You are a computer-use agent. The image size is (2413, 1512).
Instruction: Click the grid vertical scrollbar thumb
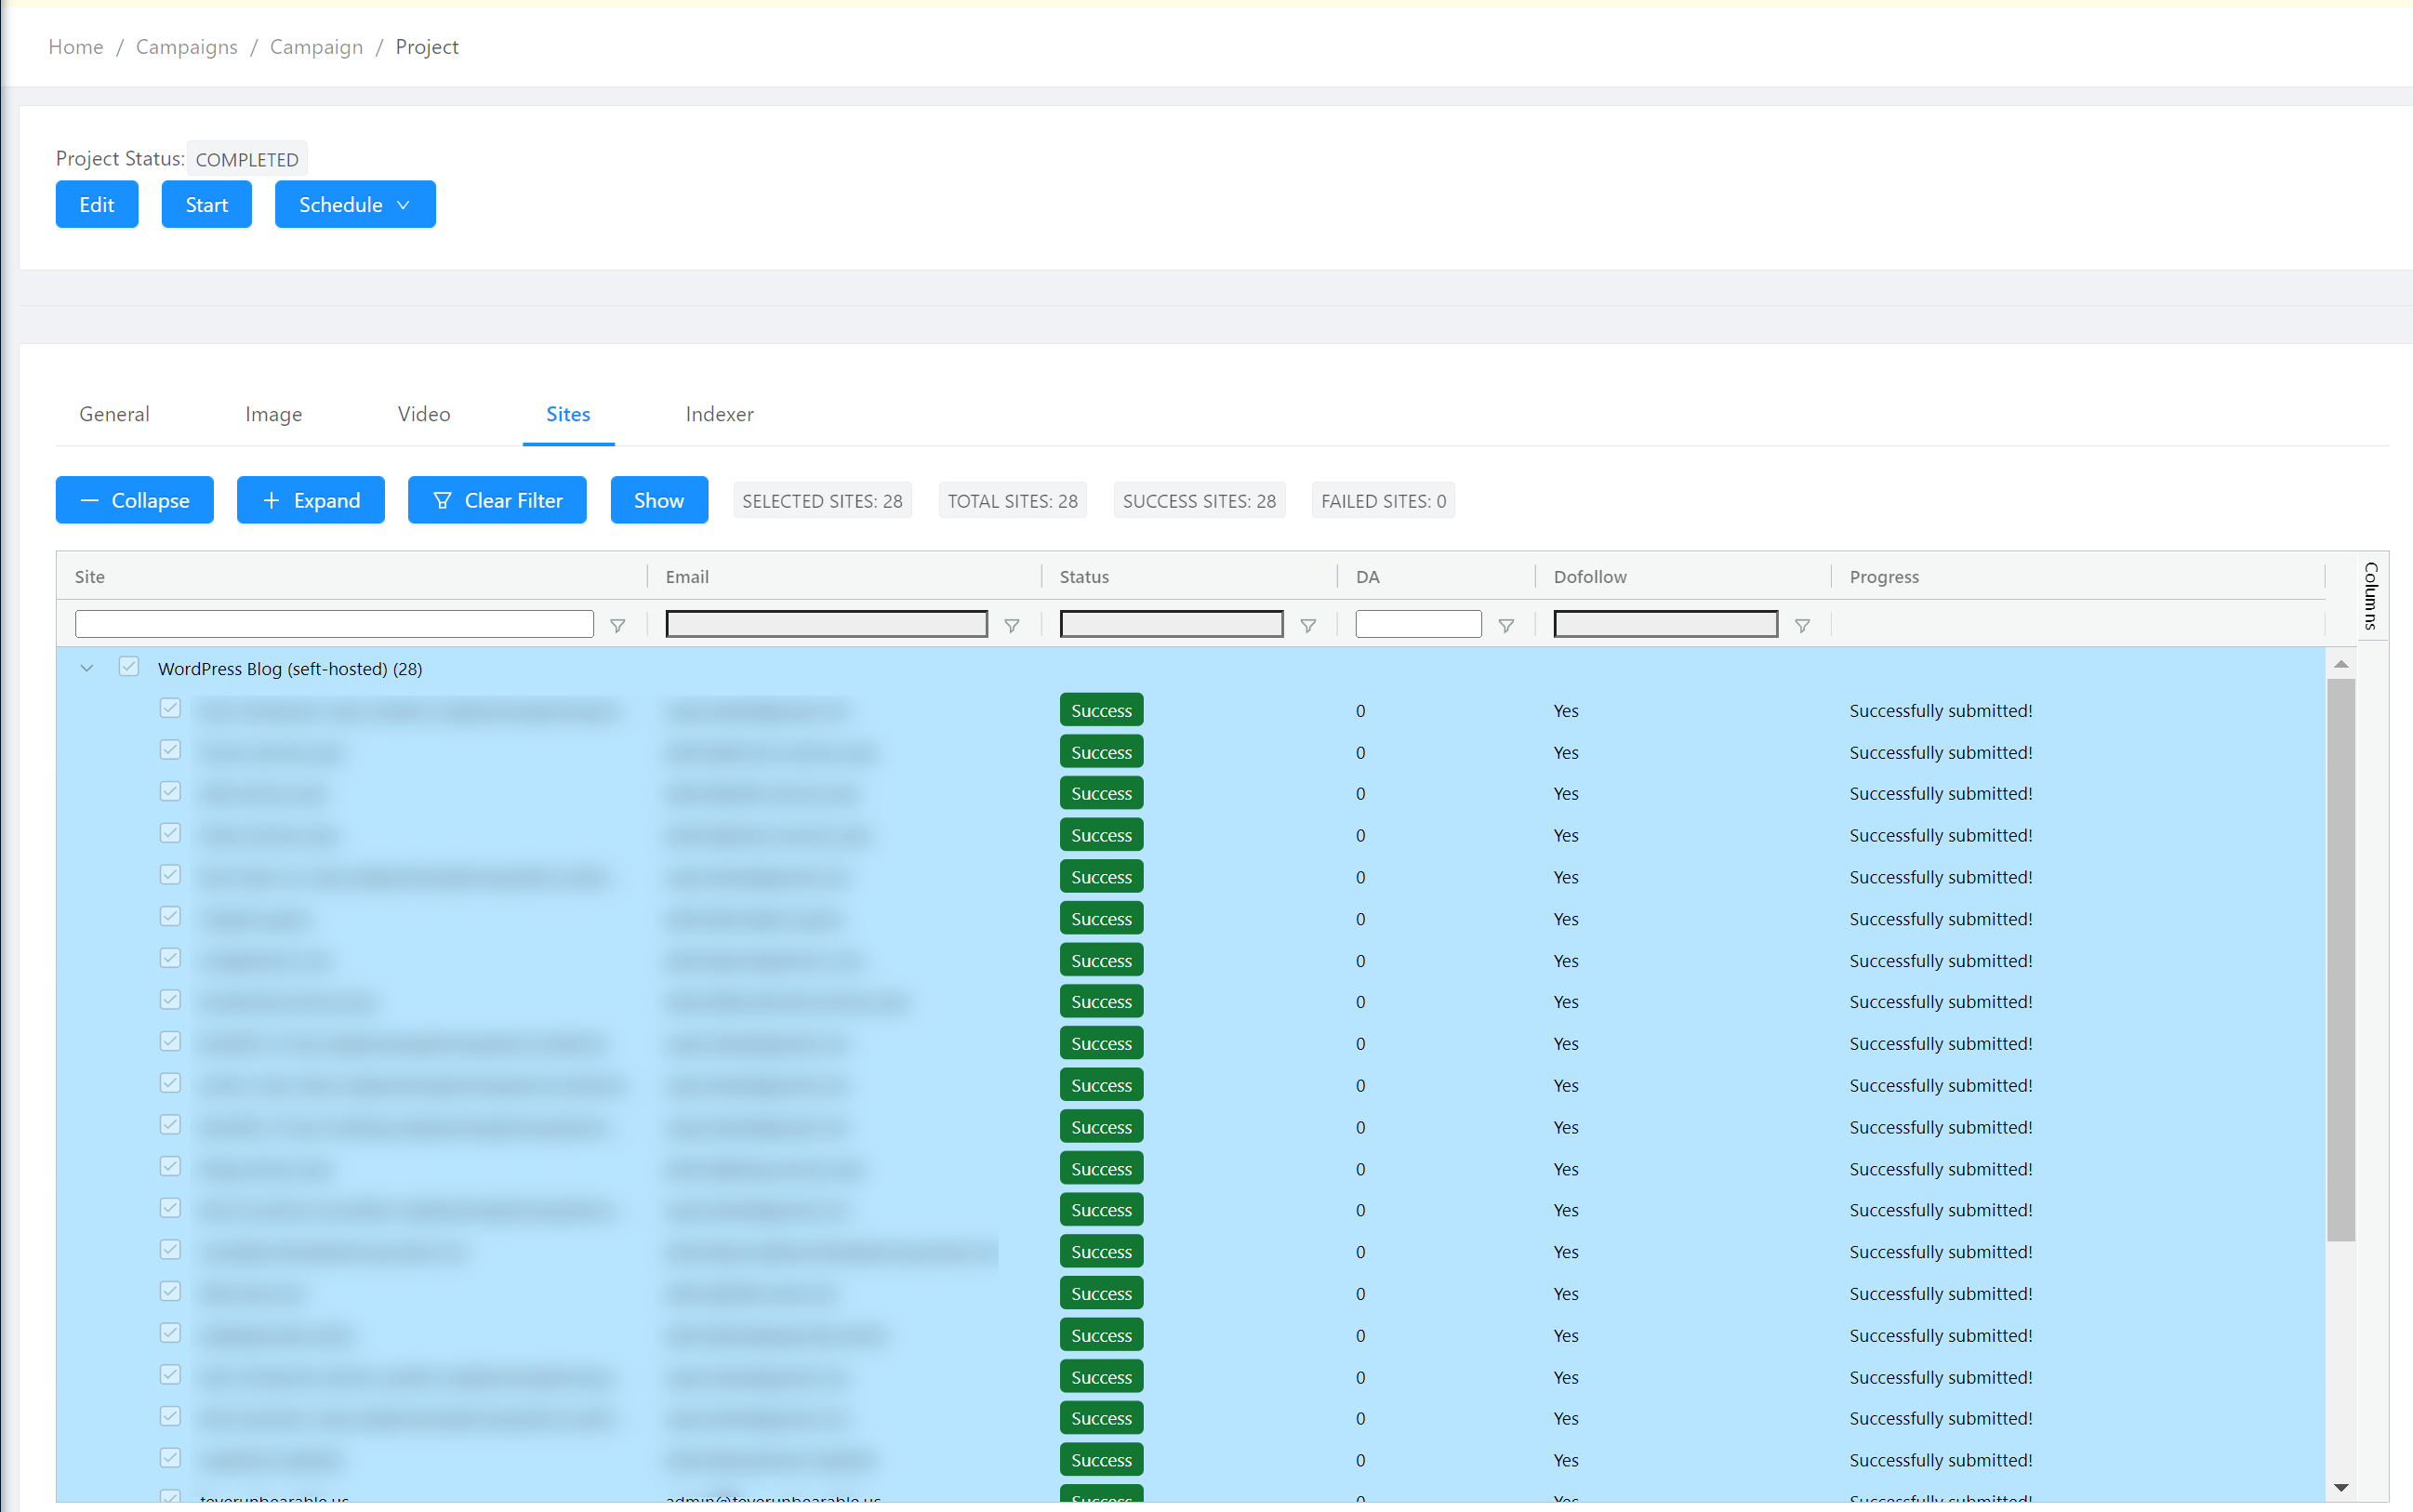2340,960
